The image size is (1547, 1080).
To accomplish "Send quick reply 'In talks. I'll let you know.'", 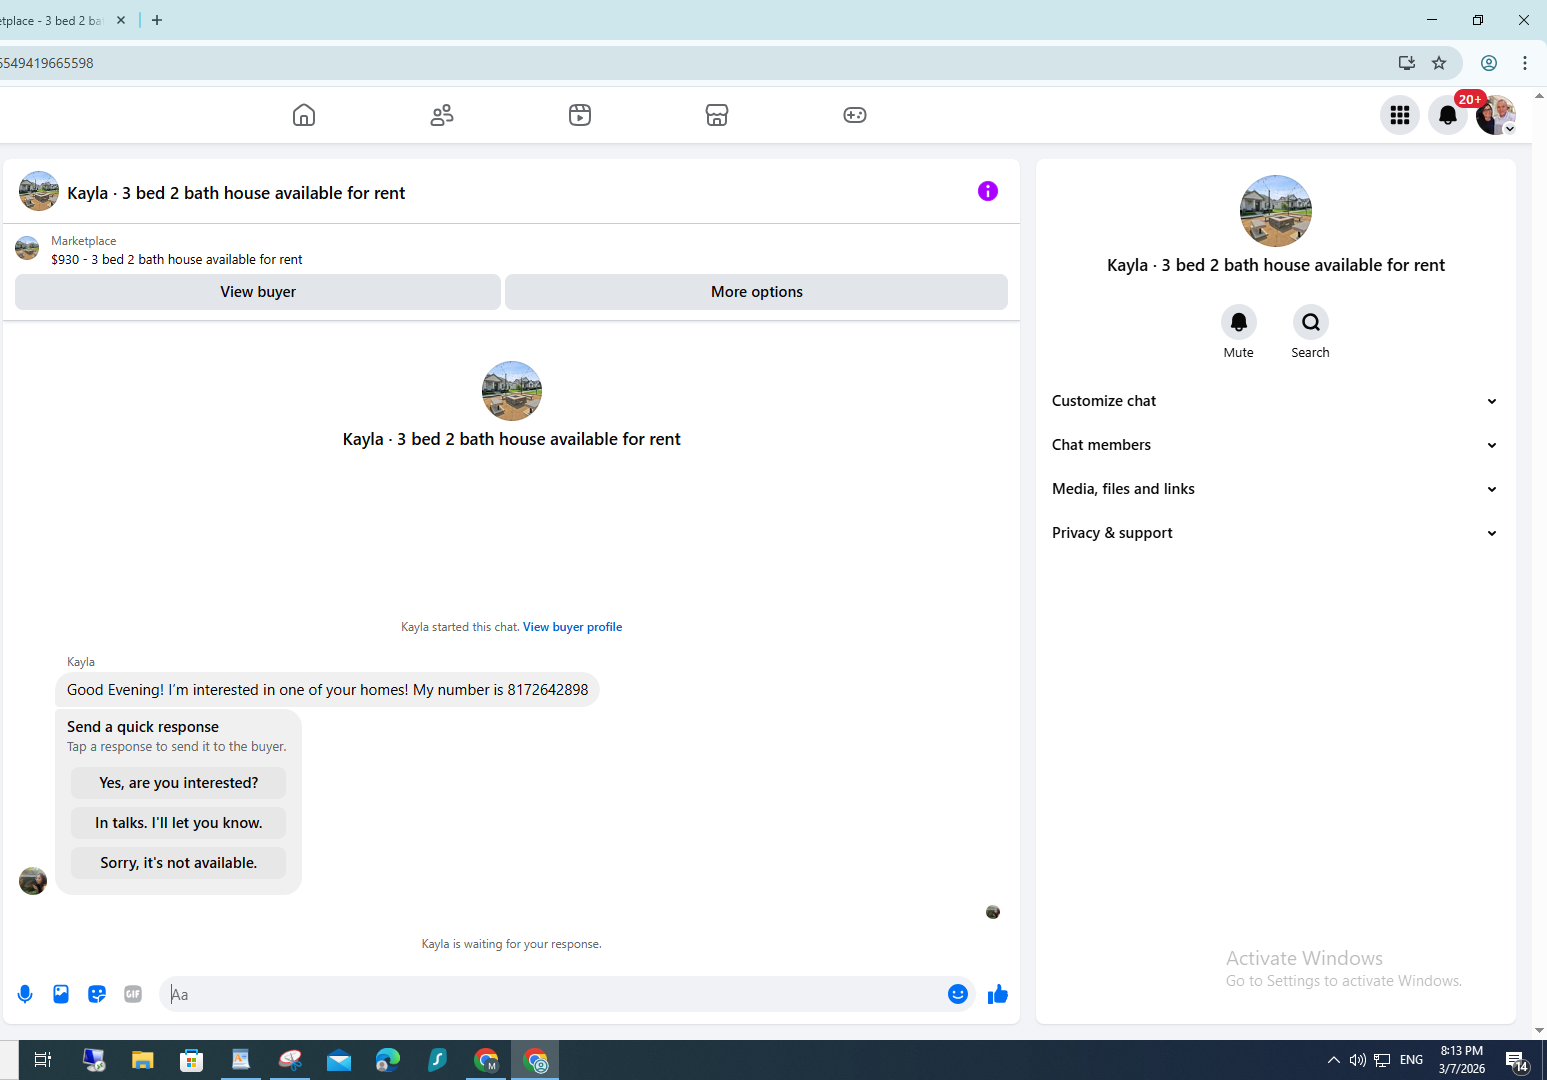I will (x=179, y=823).
